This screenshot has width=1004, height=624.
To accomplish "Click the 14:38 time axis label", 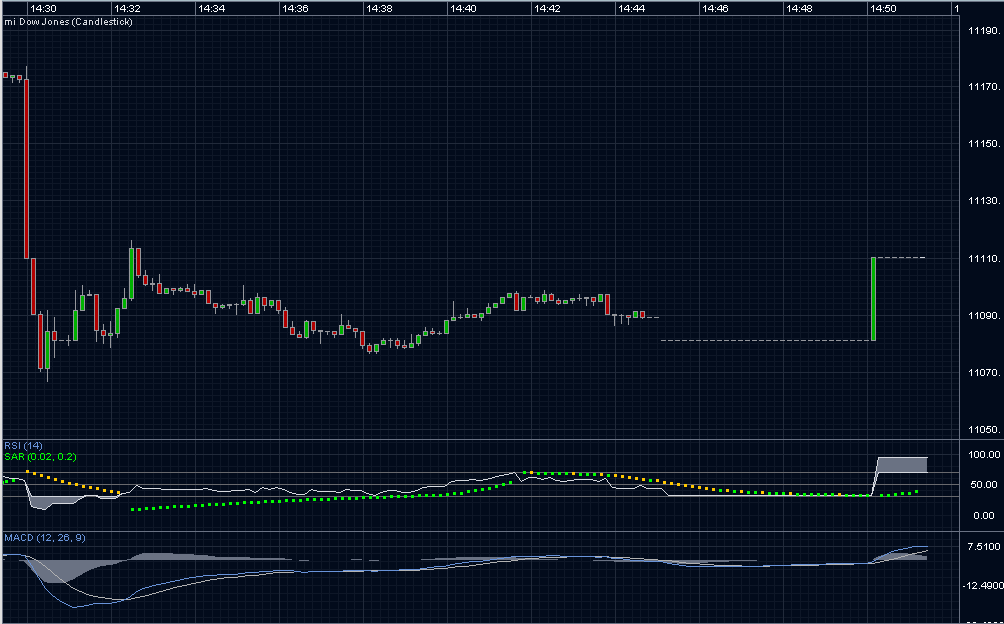I will pos(379,8).
